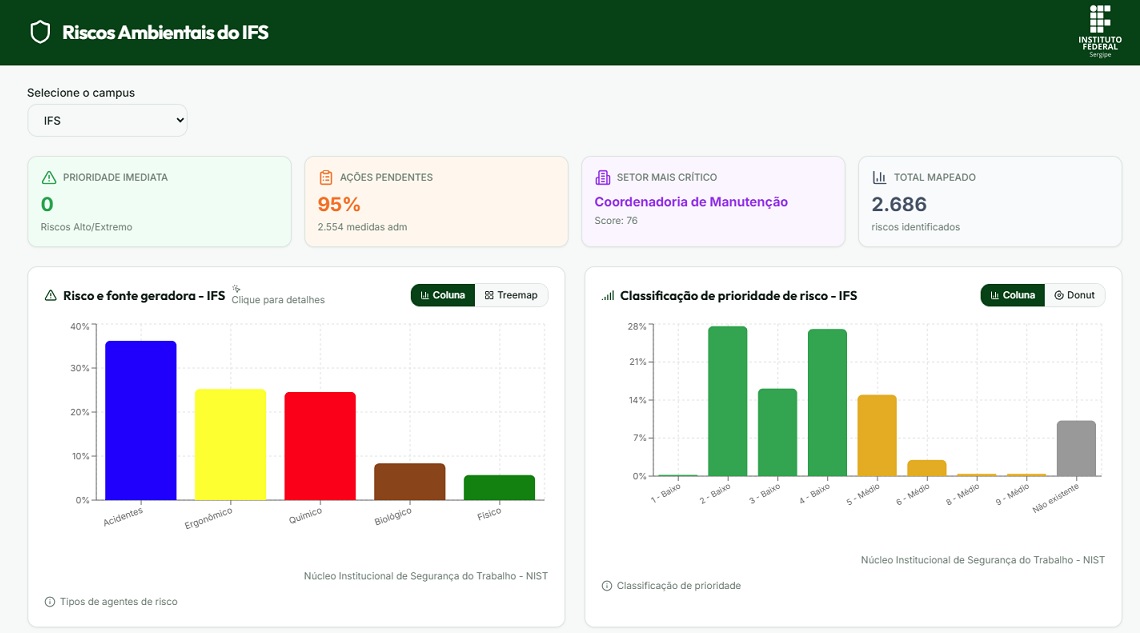Viewport: 1140px width, 633px height.
Task: Click info icon beside Classificação de prioridade
Action: 607,586
